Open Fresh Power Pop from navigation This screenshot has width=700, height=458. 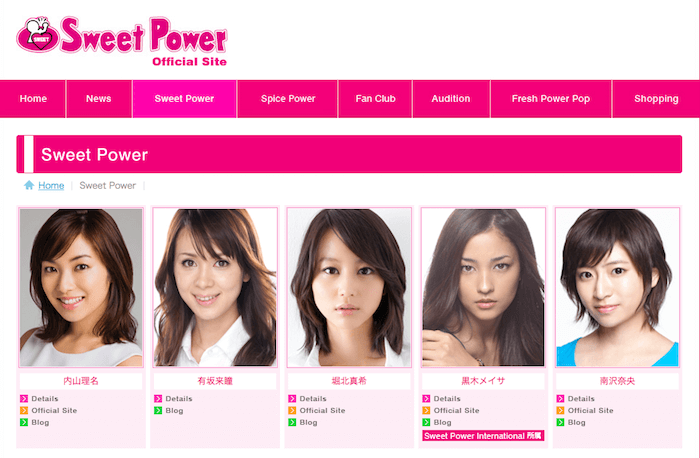click(x=551, y=99)
